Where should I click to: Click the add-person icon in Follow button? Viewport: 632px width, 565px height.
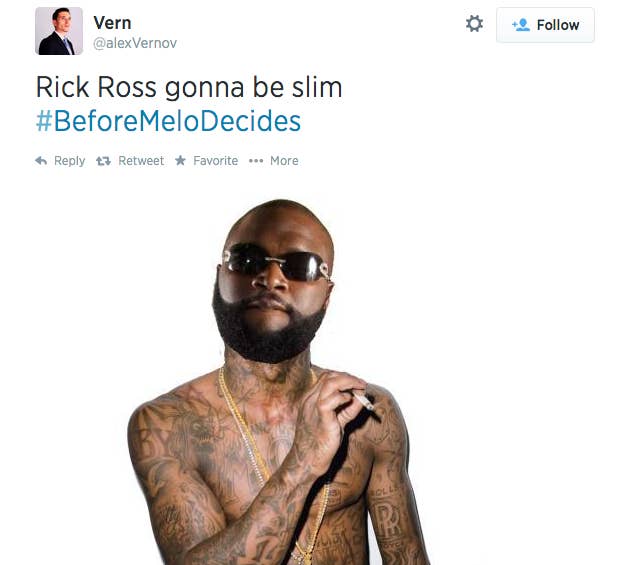click(x=521, y=25)
